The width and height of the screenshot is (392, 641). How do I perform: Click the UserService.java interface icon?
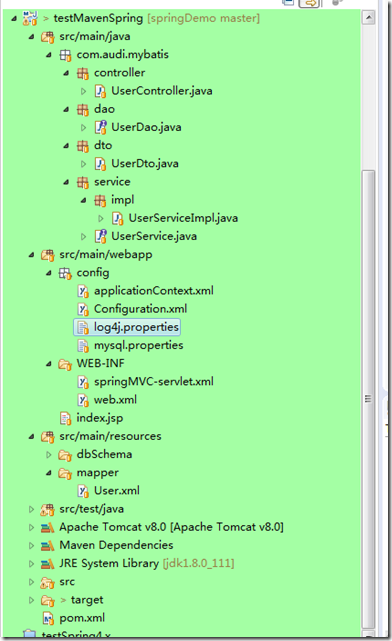(101, 236)
